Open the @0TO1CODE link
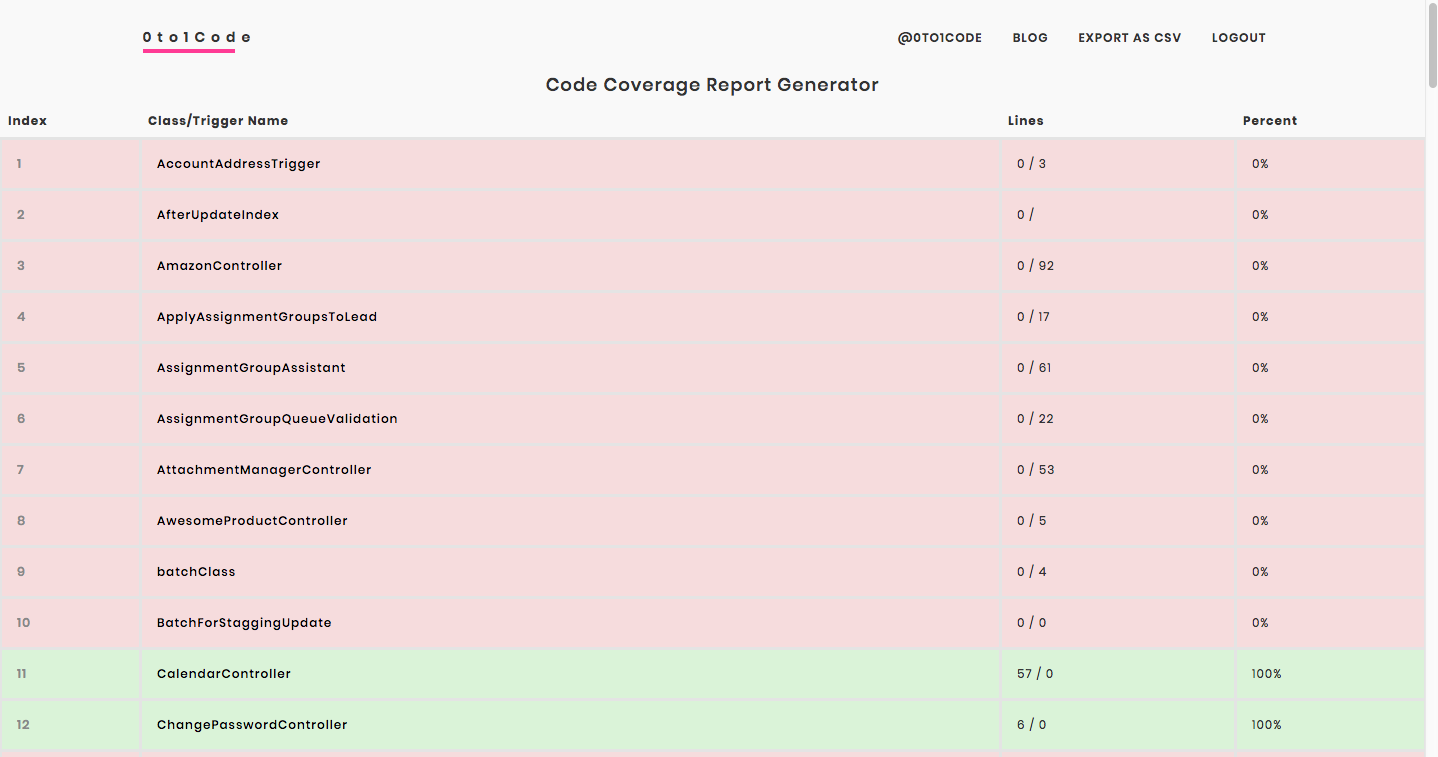The image size is (1438, 757). [939, 38]
